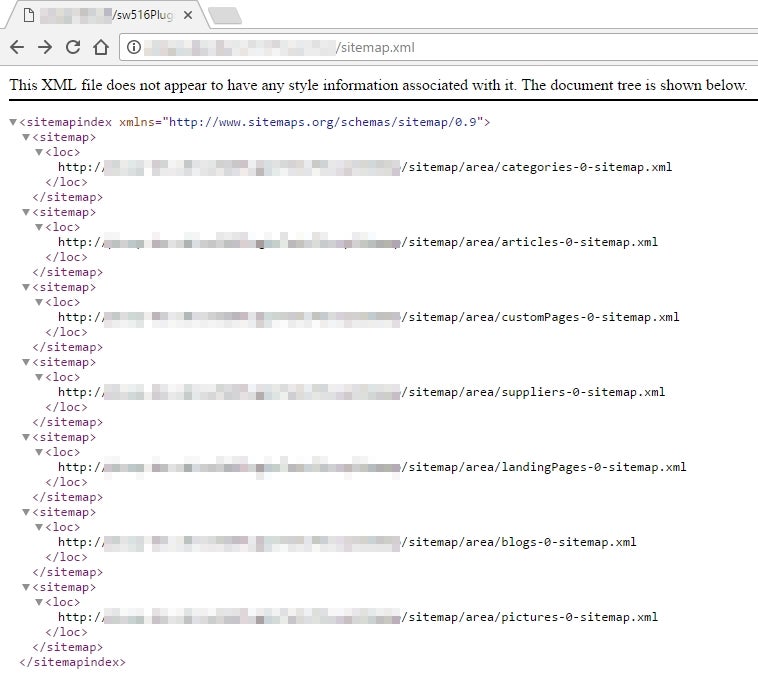The width and height of the screenshot is (758, 673).
Task: Collapse the root sitemapindex node
Action: point(12,122)
